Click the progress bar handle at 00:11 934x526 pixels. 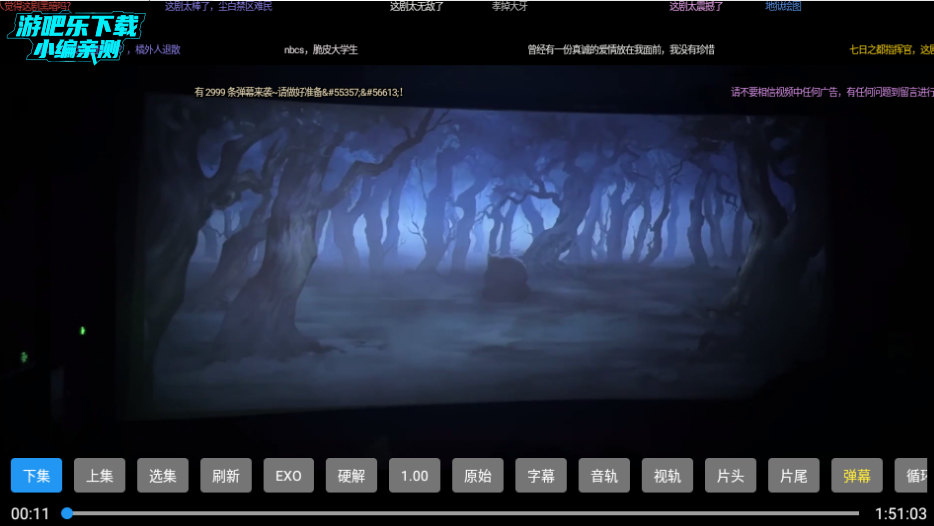[x=67, y=513]
